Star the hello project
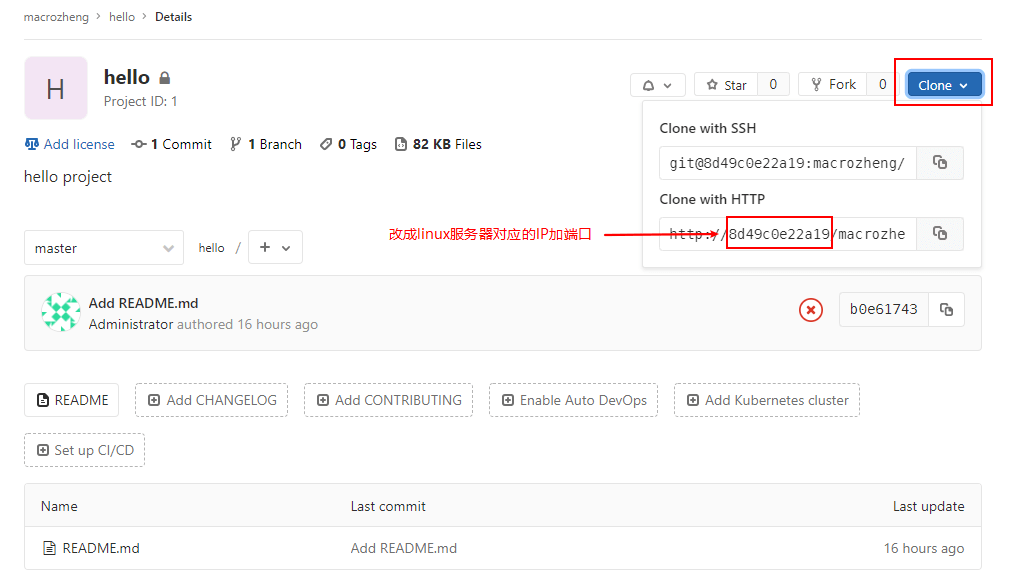 (727, 85)
